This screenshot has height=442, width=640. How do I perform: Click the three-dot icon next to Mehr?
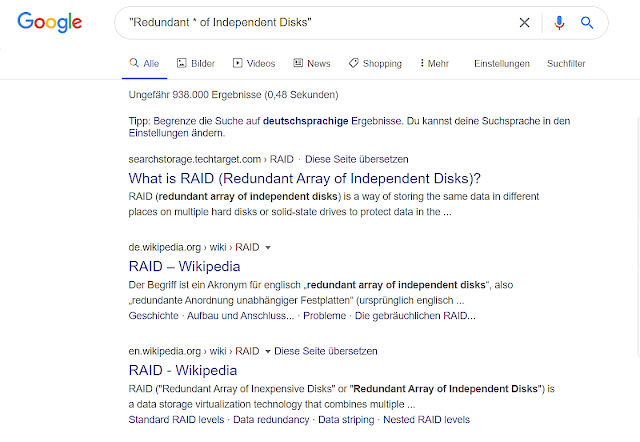[x=422, y=63]
